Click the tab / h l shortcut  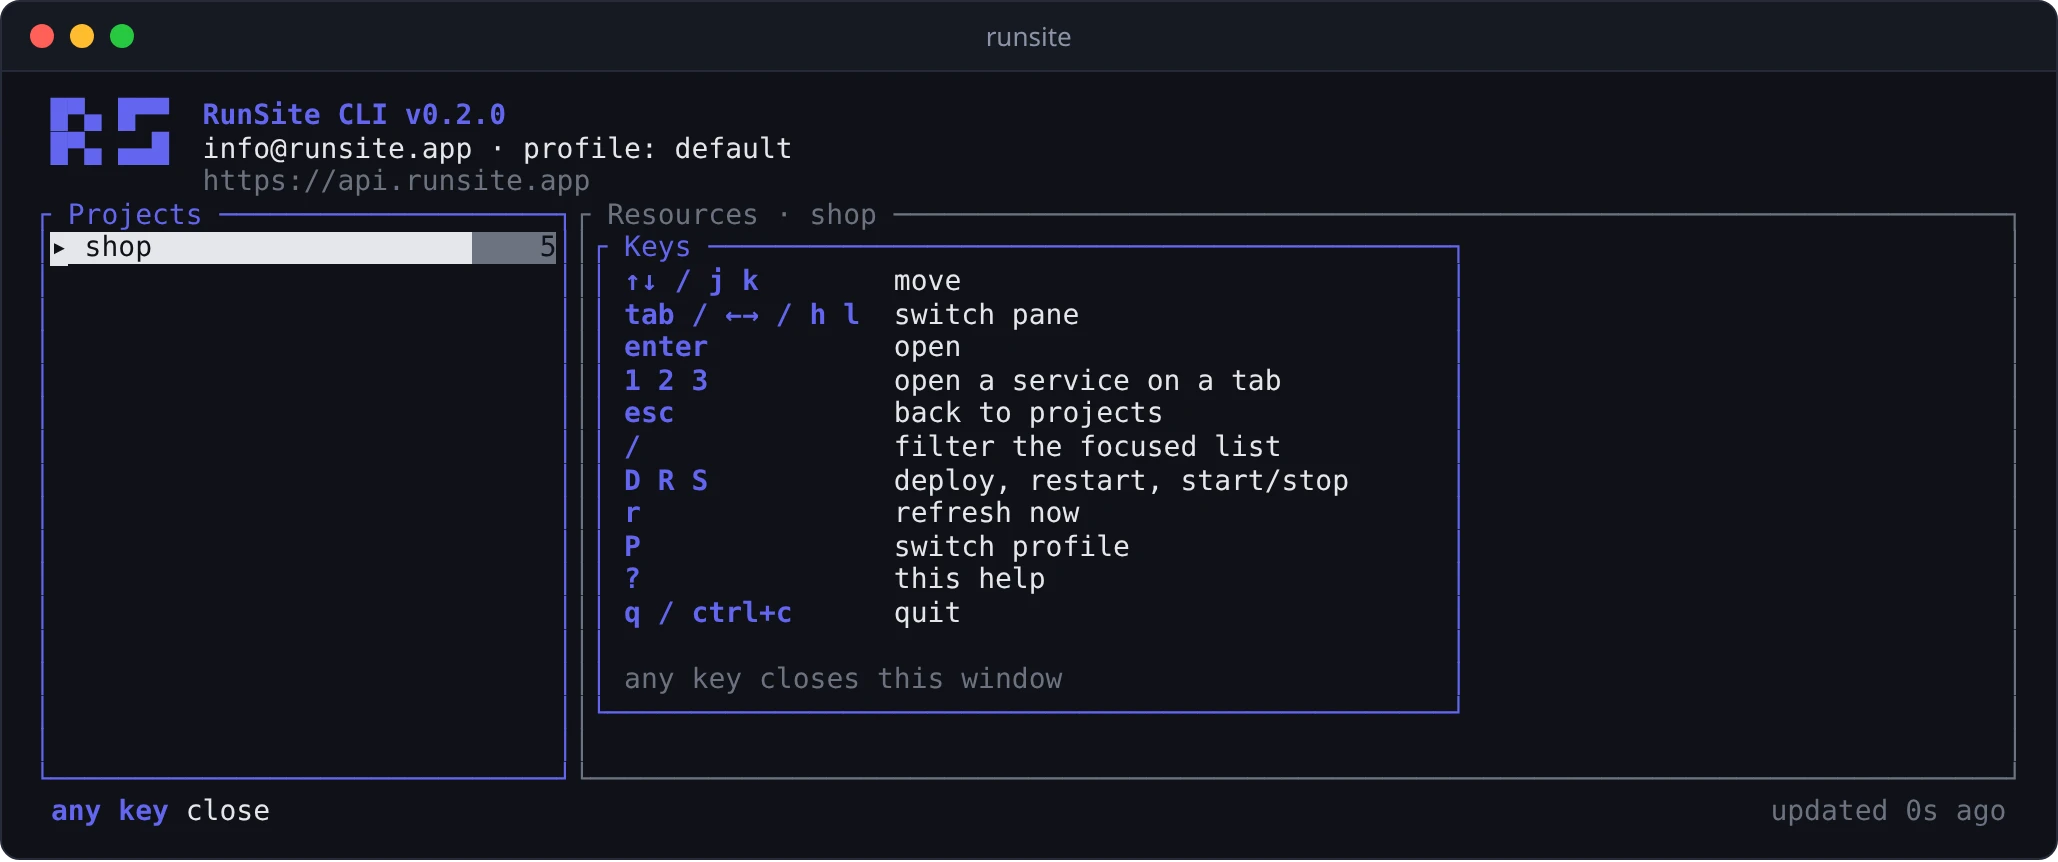coord(742,314)
